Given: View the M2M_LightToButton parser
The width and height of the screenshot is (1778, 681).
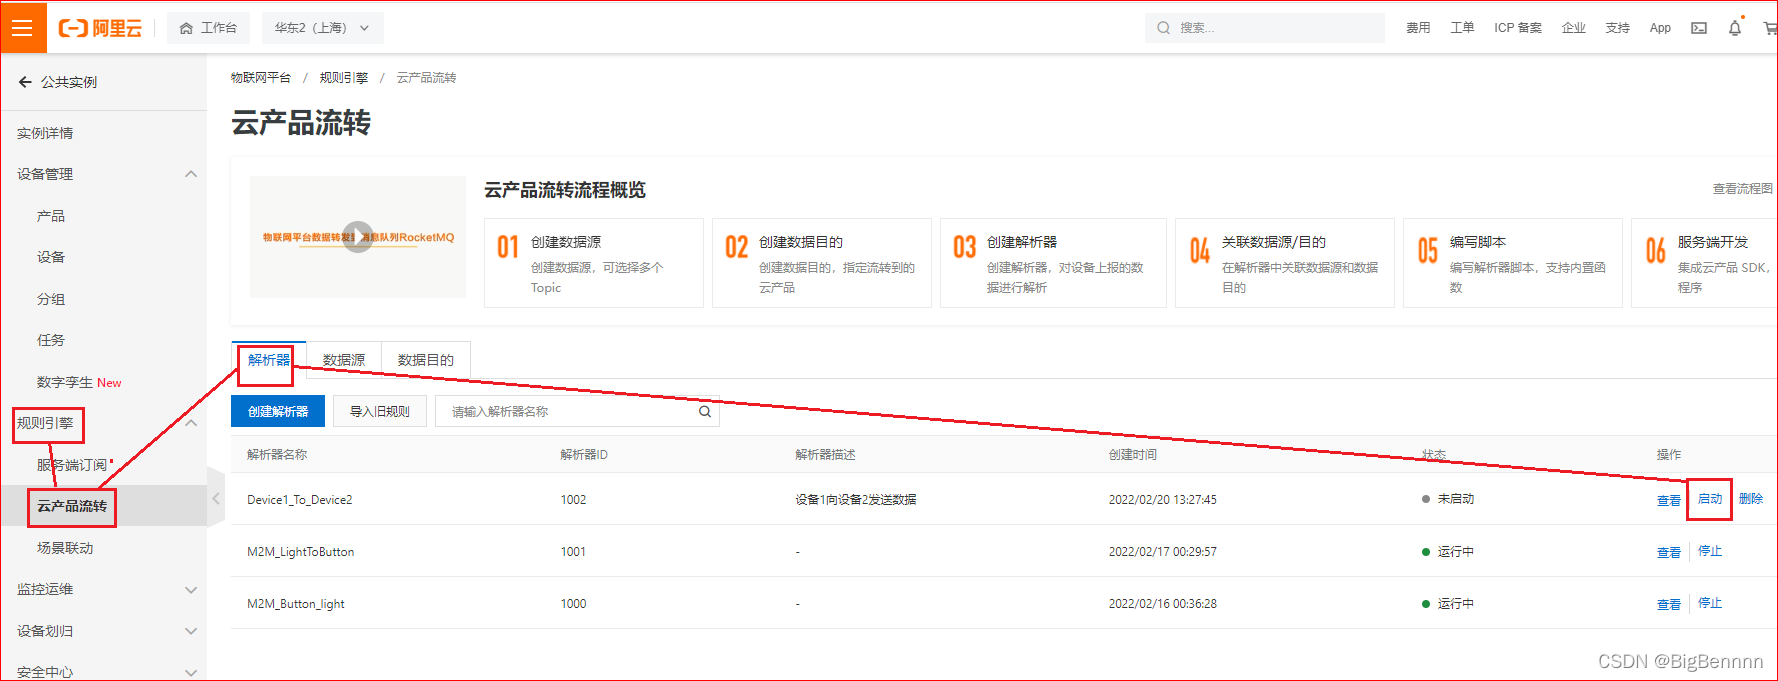Looking at the screenshot, I should (x=1668, y=552).
